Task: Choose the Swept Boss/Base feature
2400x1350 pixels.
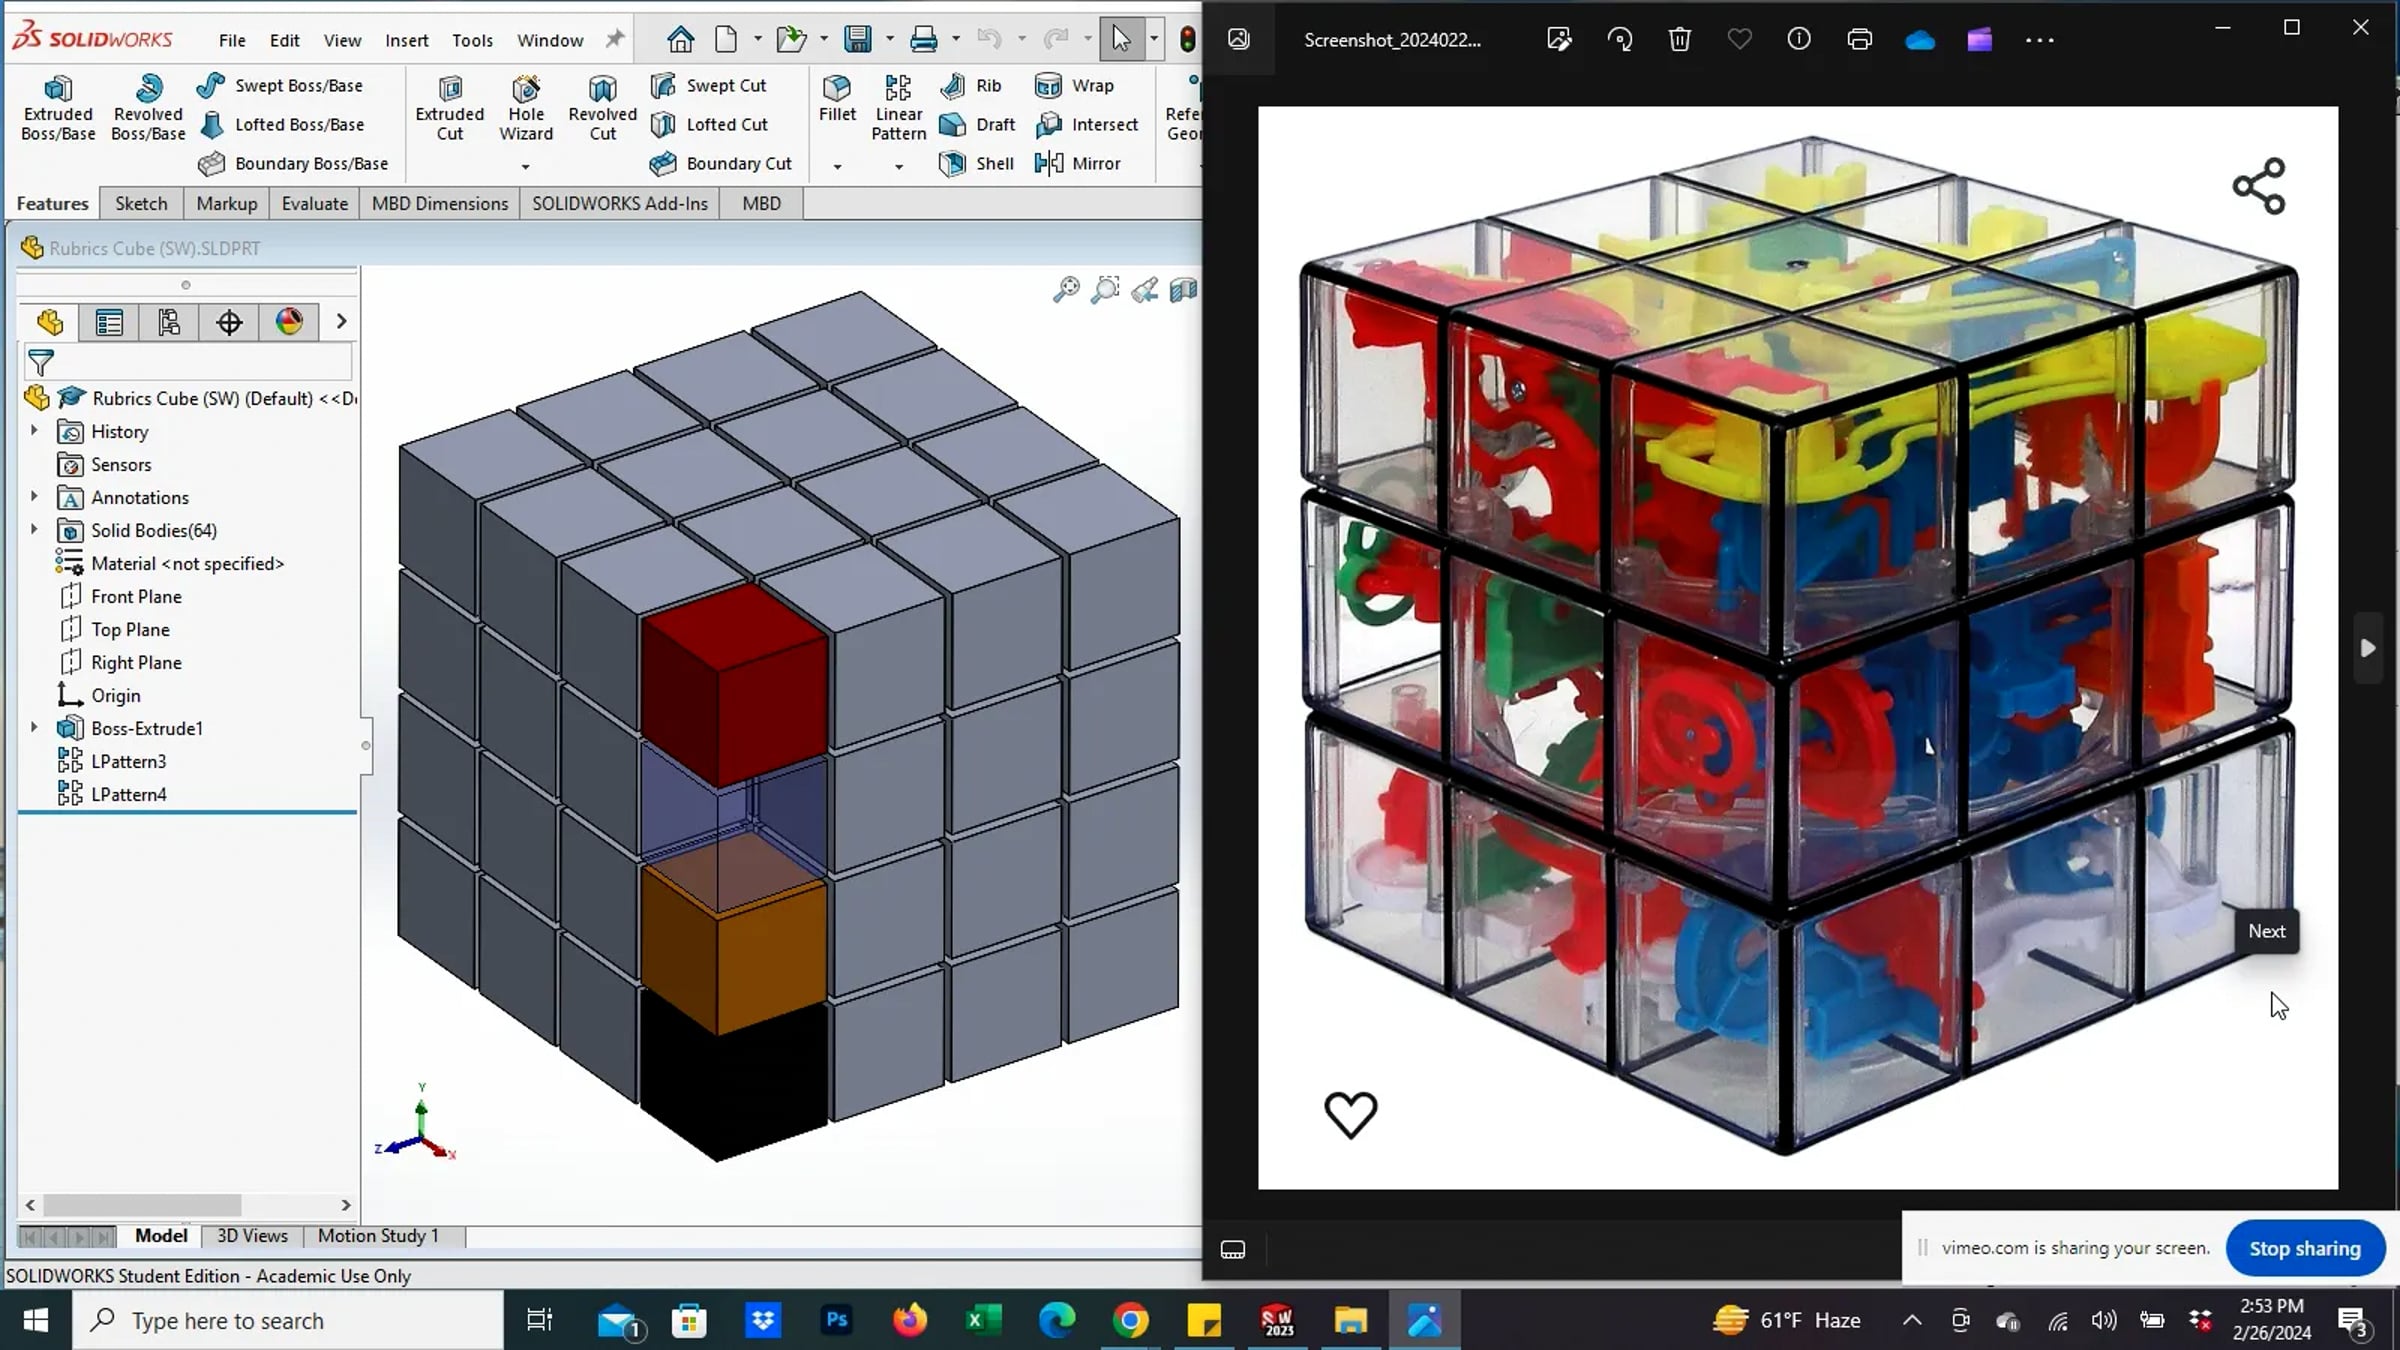Action: click(x=280, y=85)
